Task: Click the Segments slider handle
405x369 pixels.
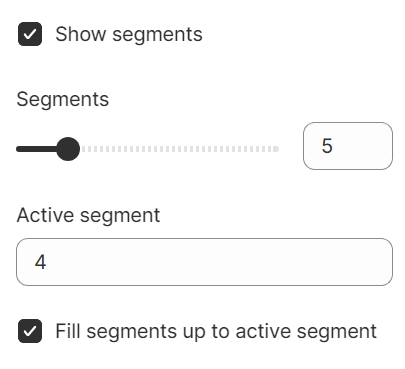Action: 68,149
